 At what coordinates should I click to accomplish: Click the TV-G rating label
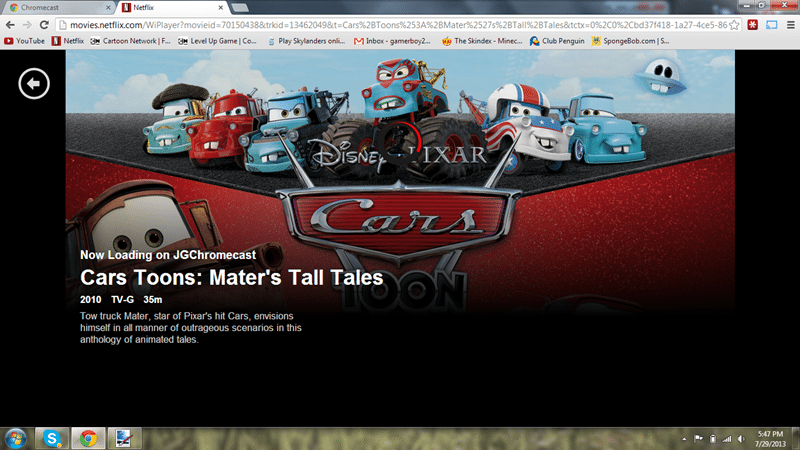click(122, 299)
